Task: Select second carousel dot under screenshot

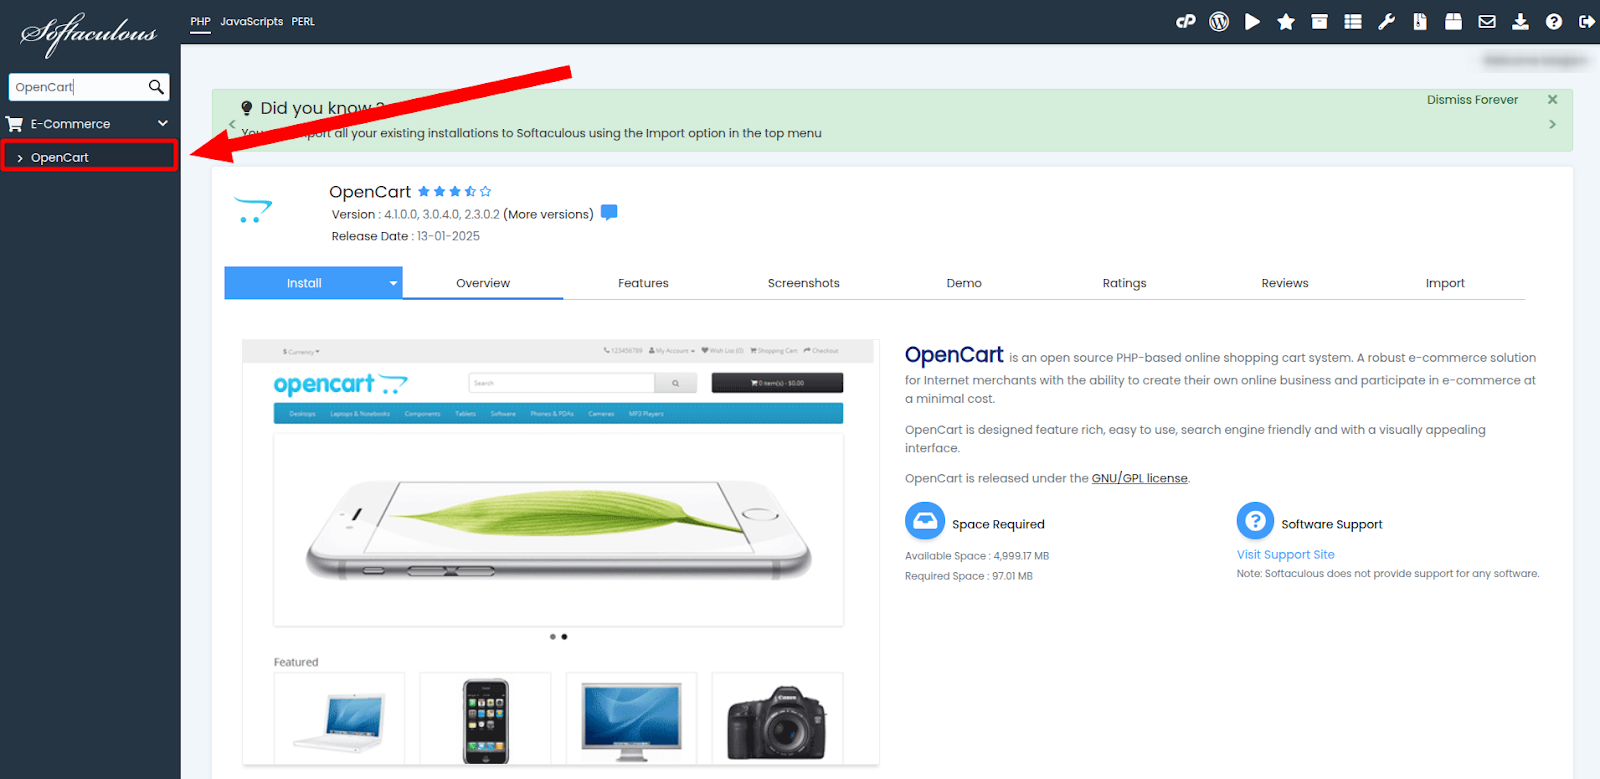Action: click(x=564, y=636)
